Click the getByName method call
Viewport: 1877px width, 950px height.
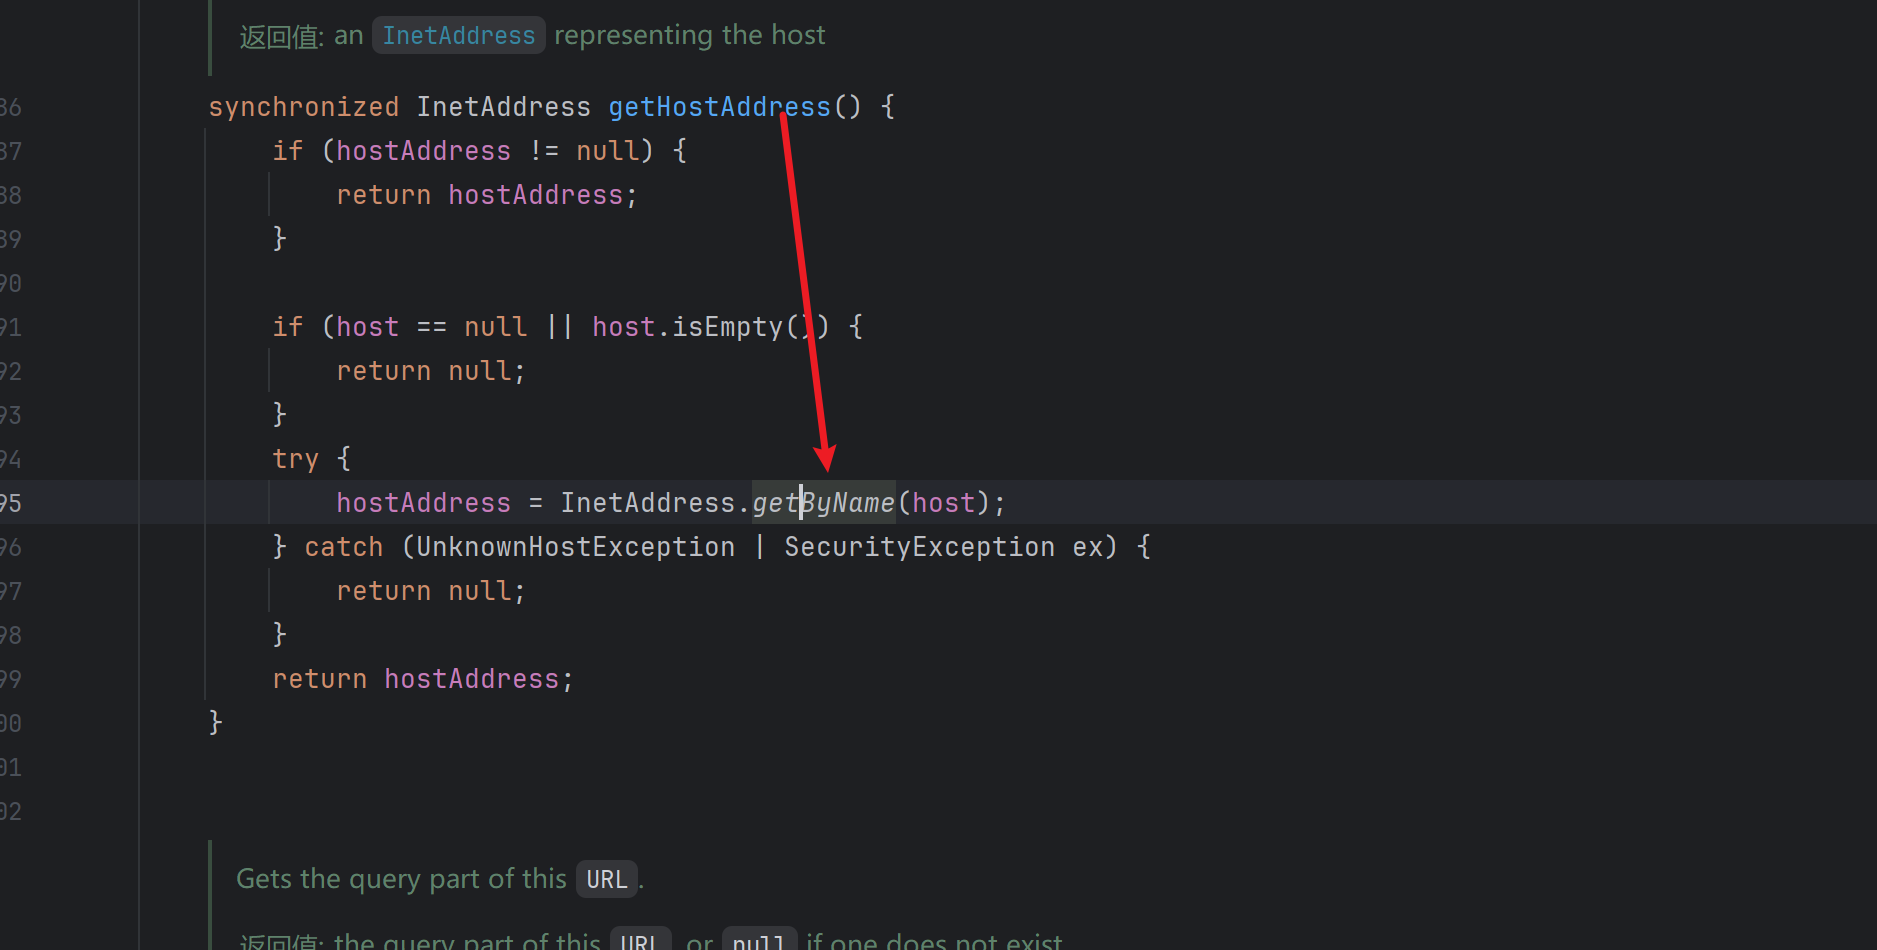[824, 503]
